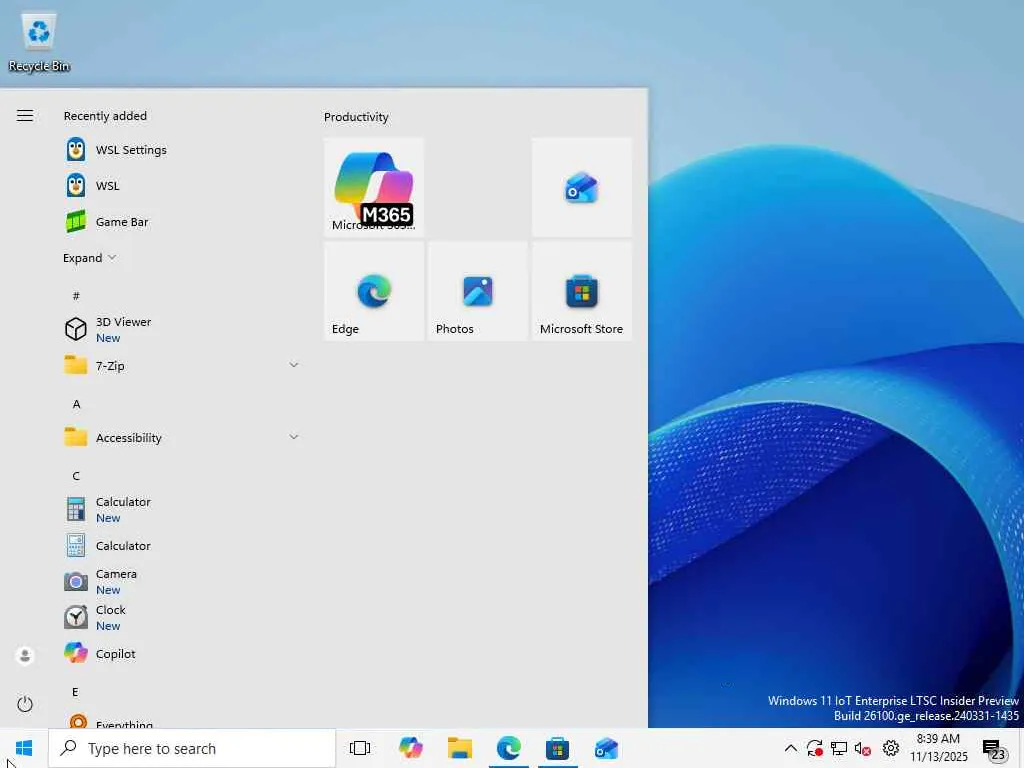The height and width of the screenshot is (768, 1024).
Task: Click the muted volume tray icon
Action: 863,749
